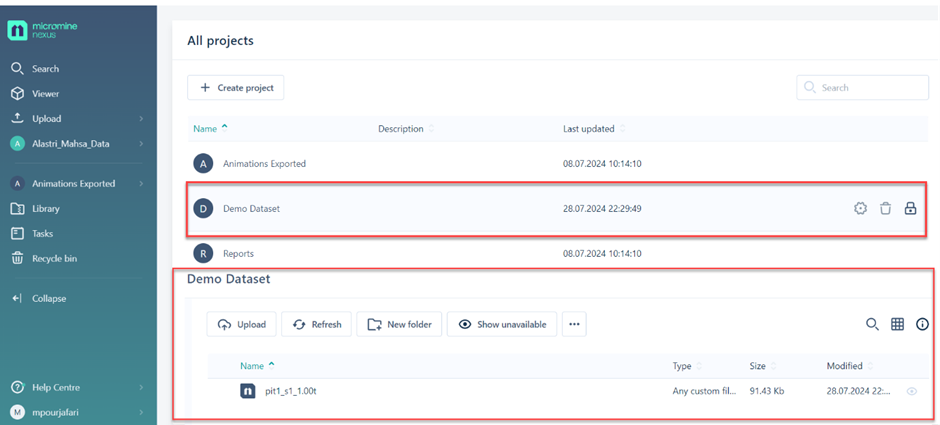Toggle Show unavailable files
Screen dimensions: 940x425
(502, 324)
